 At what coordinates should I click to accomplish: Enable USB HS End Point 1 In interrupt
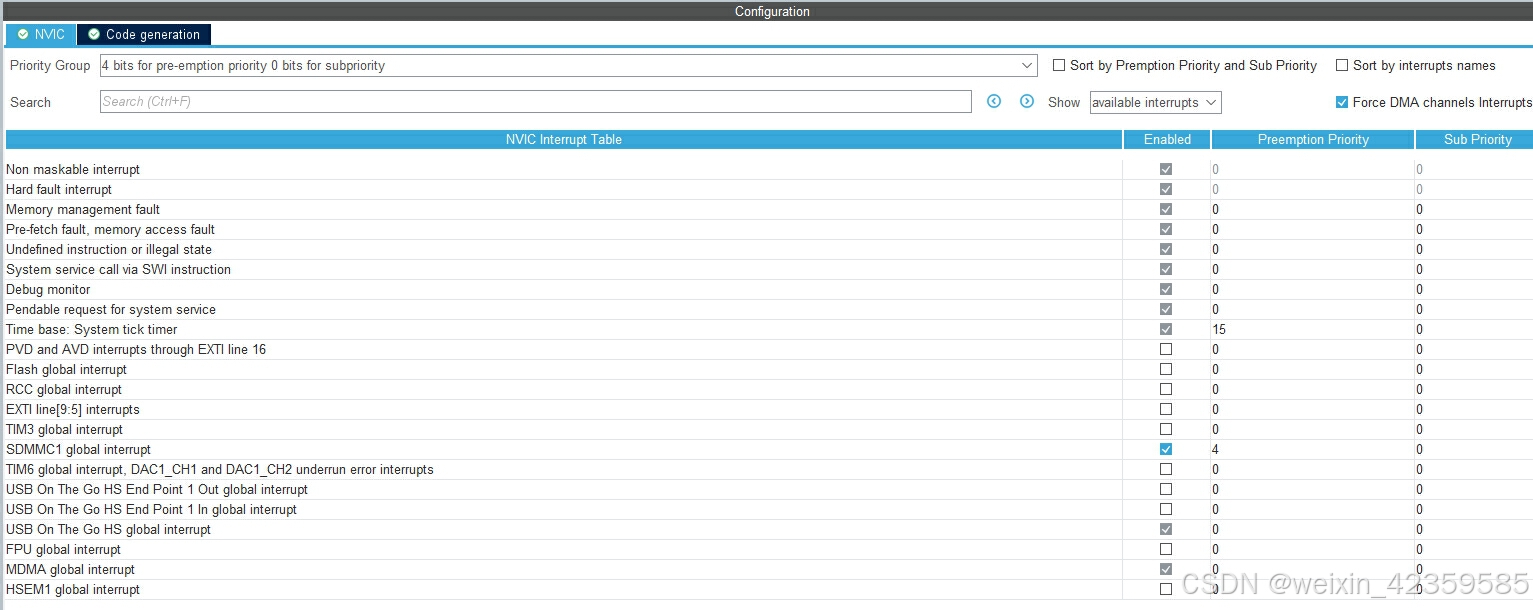pyautogui.click(x=1166, y=510)
